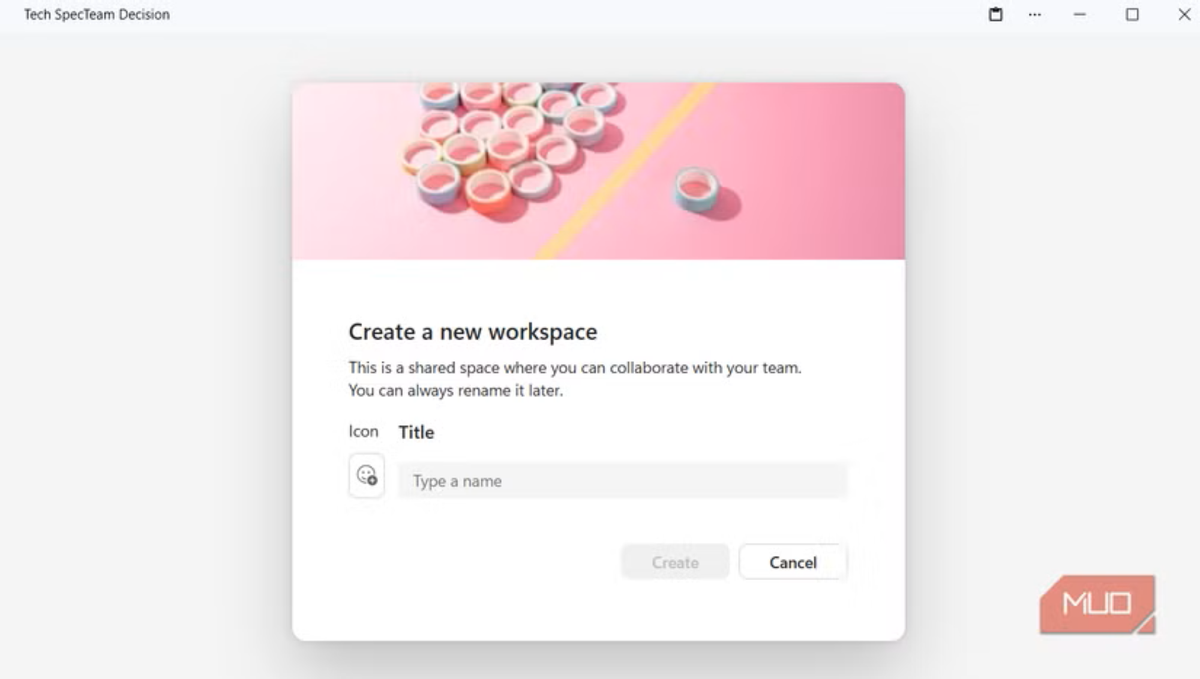Click the grayed-out Create button
Screen dimensions: 1200x679
pyautogui.click(x=675, y=562)
